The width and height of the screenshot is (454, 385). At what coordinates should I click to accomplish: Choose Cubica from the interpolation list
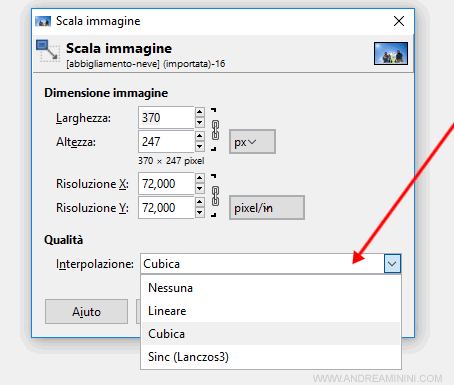pyautogui.click(x=271, y=334)
